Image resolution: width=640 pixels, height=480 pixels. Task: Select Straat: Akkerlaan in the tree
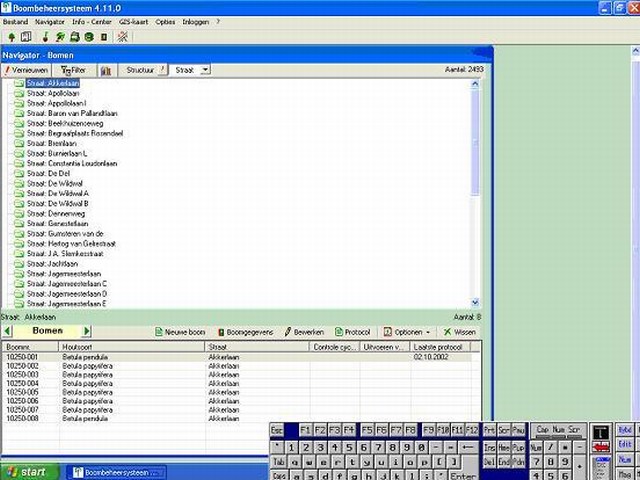(53, 83)
